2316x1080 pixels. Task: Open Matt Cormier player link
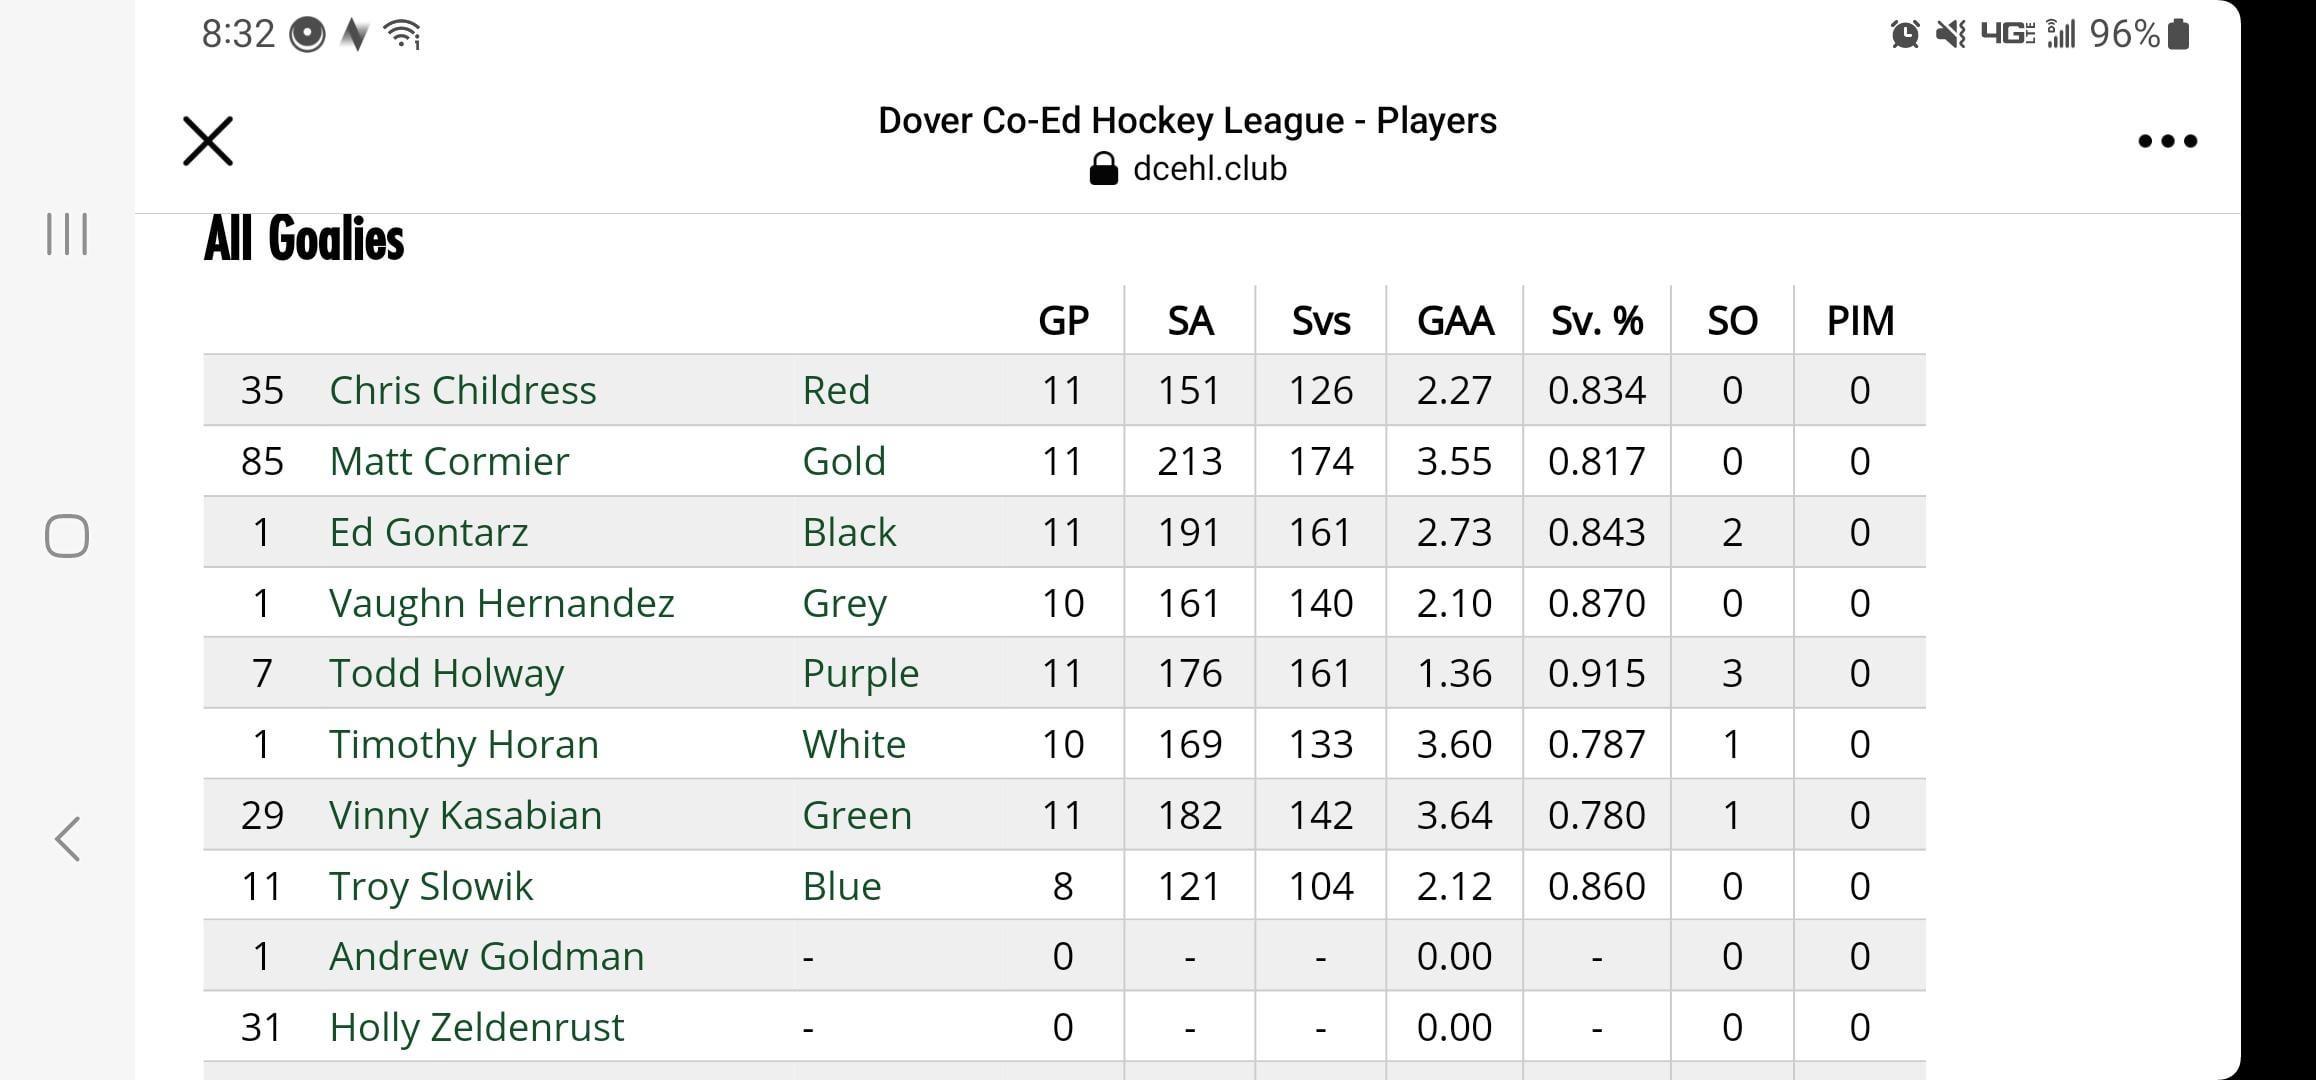449,461
